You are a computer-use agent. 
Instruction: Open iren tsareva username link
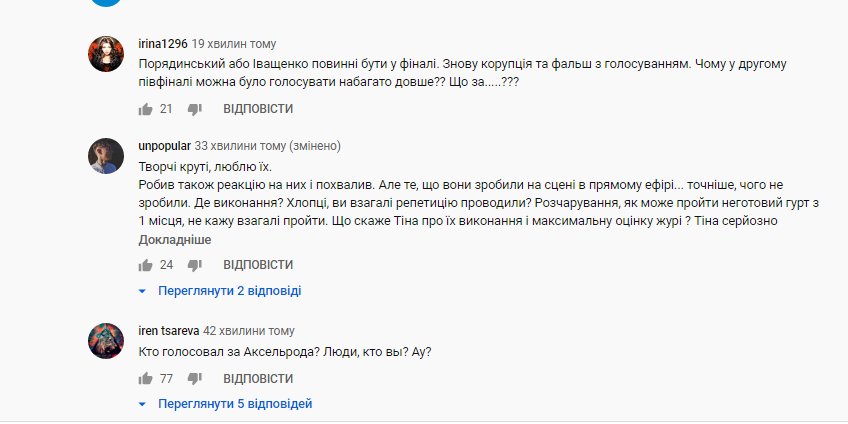coord(167,330)
